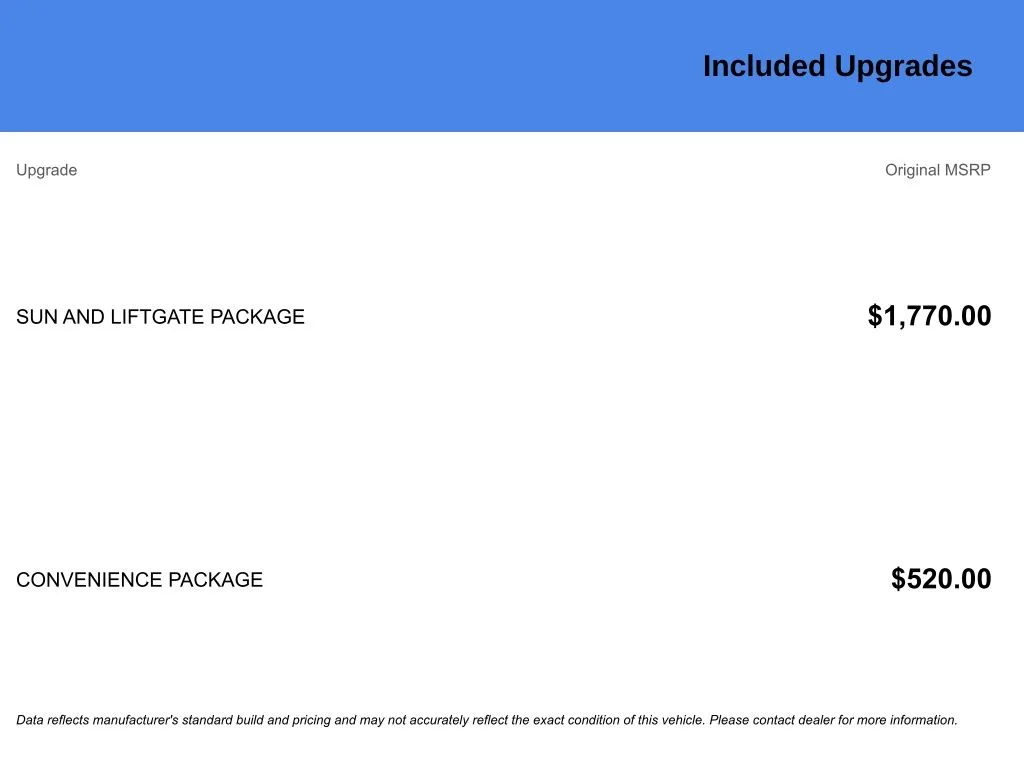
Task: Click the word "pricing" in the disclaimer
Action: (312, 721)
